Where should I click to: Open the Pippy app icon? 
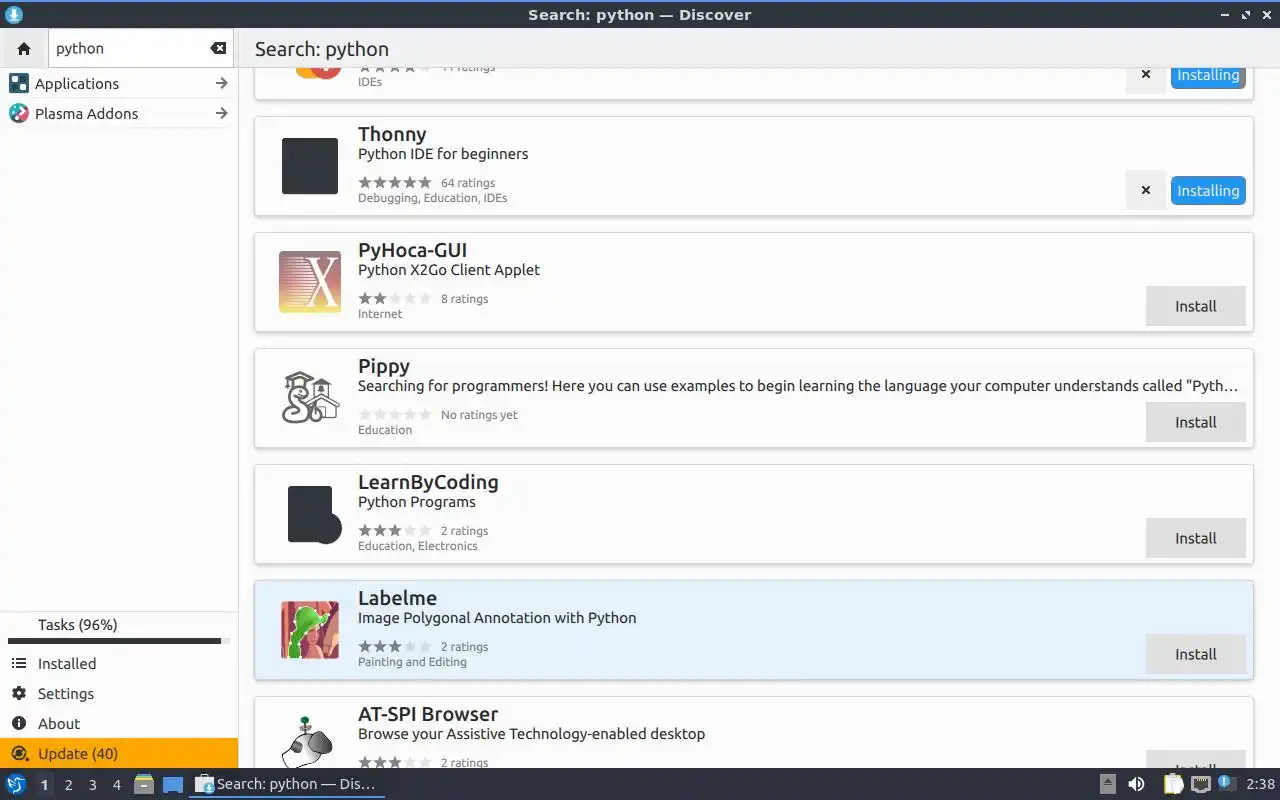(310, 398)
